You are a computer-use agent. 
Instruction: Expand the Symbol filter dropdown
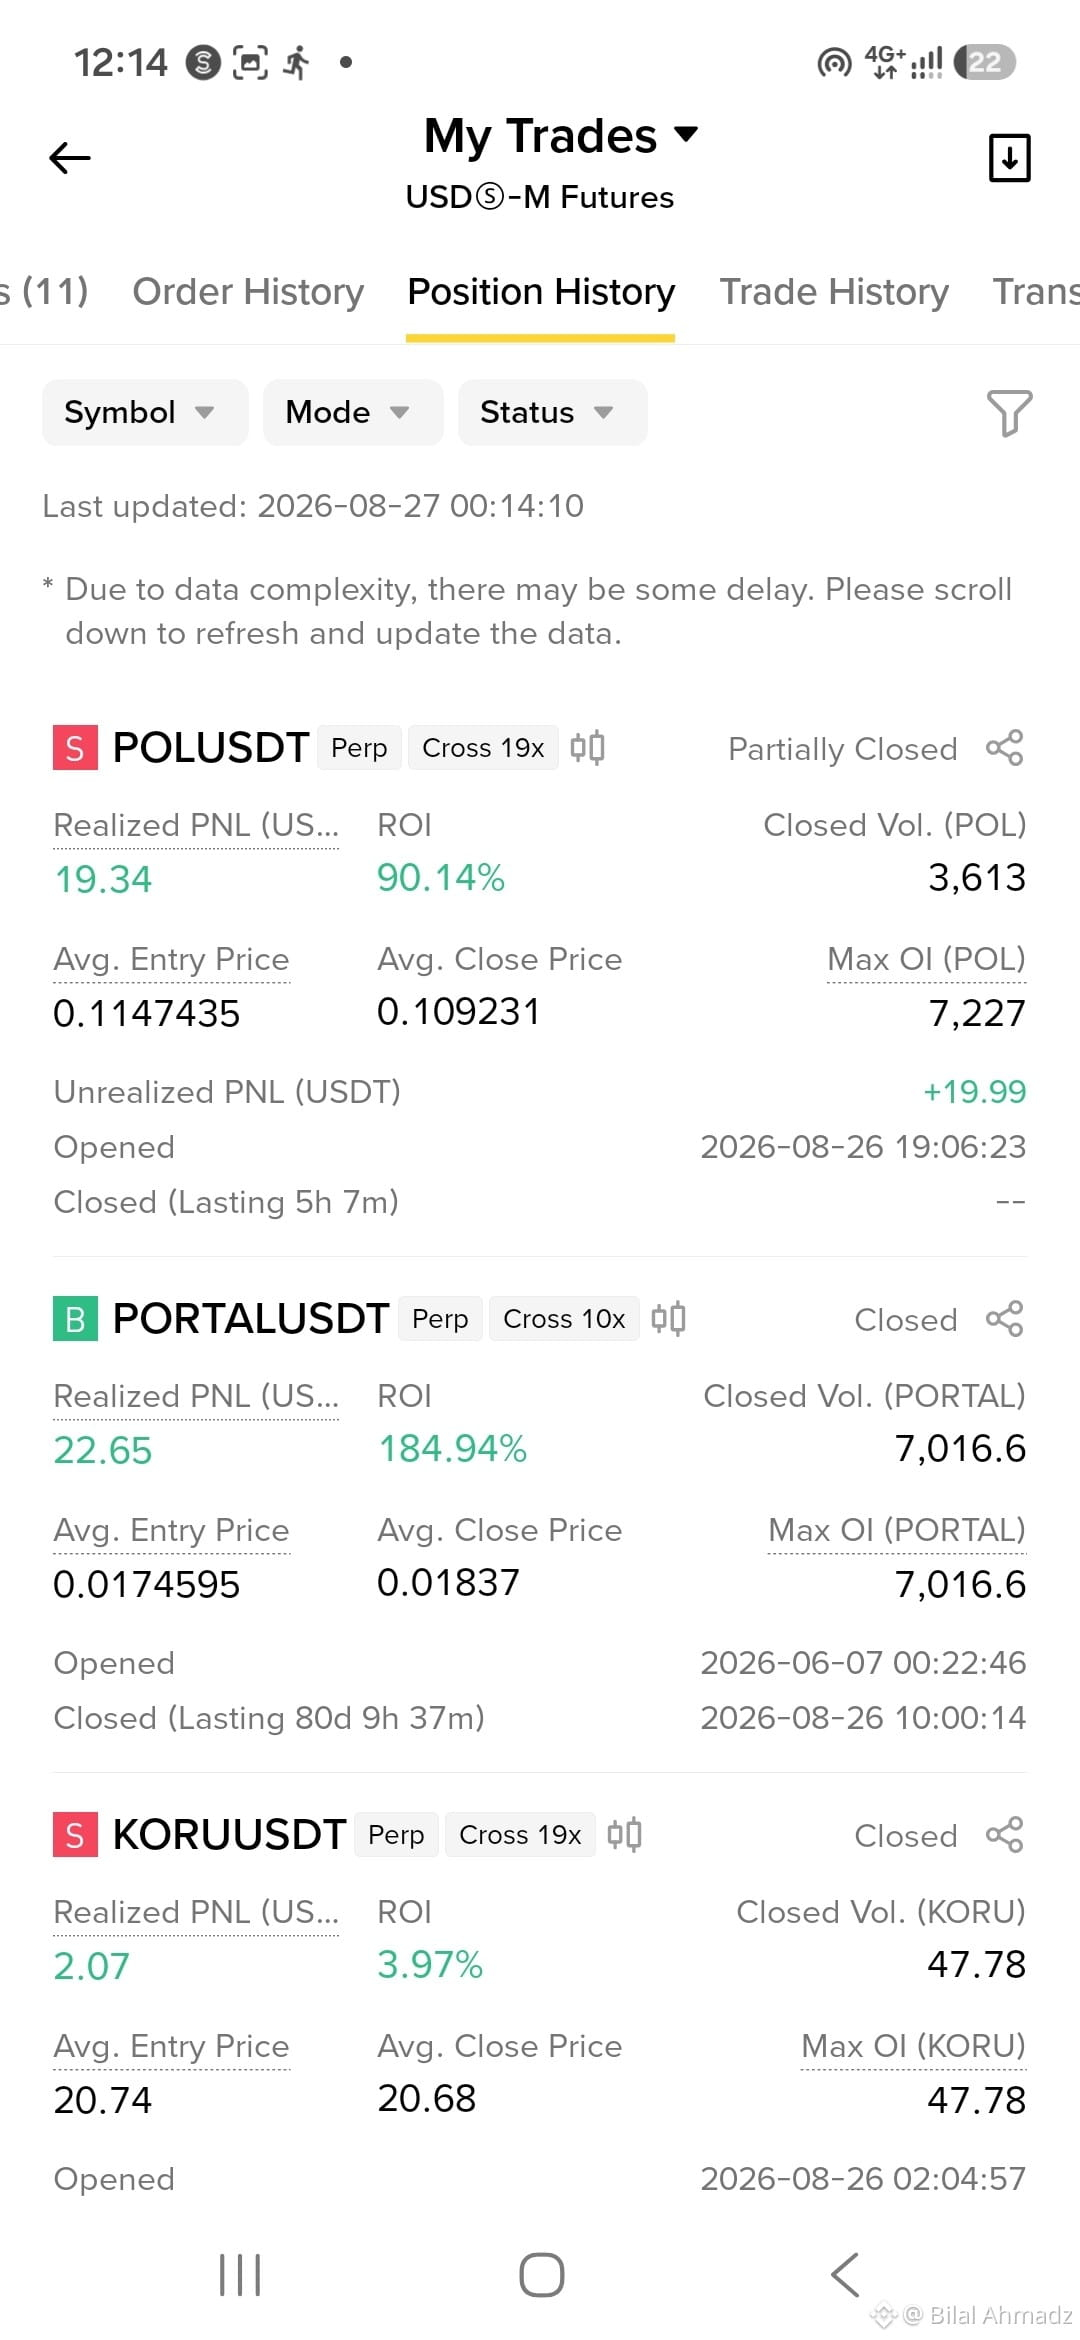coord(144,412)
